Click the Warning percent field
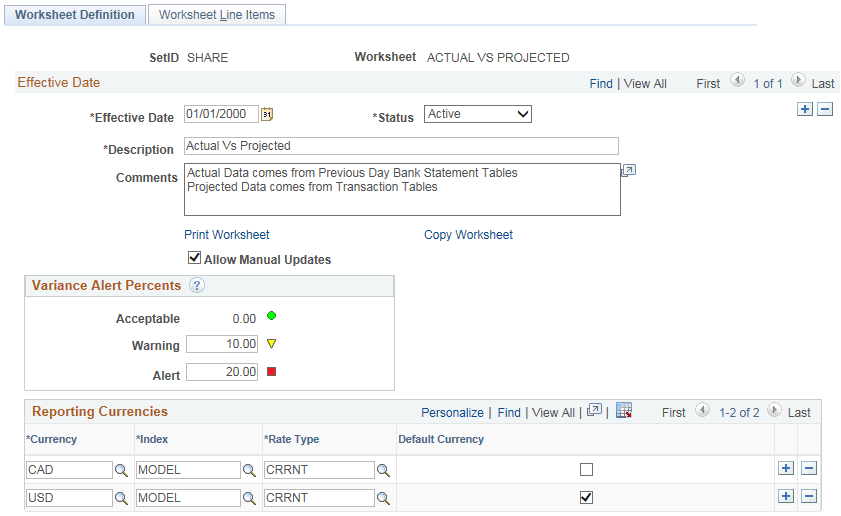This screenshot has width=841, height=516. click(222, 344)
